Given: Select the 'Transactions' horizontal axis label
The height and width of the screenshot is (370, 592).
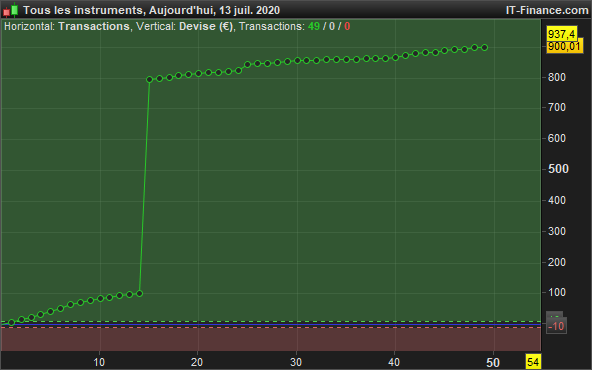Looking at the screenshot, I should pos(94,26).
